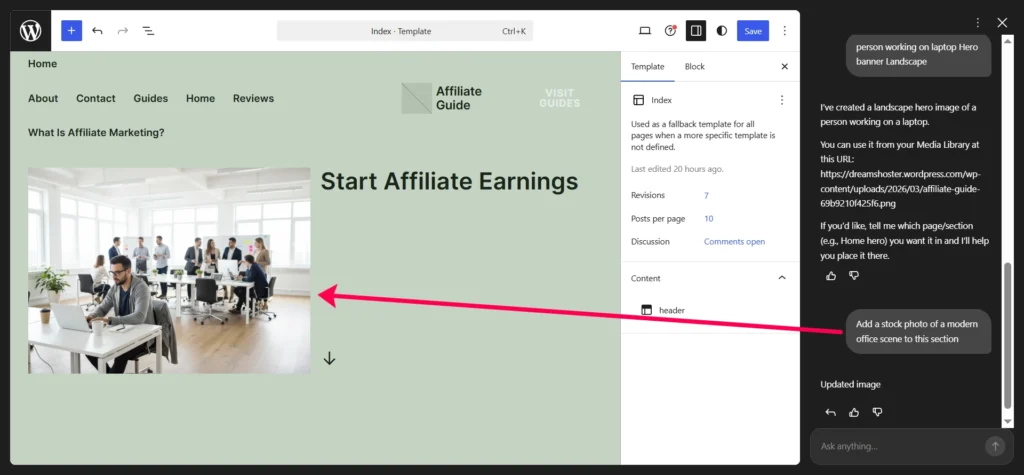1024x475 pixels.
Task: Collapse the Content section chevron
Action: (782, 278)
